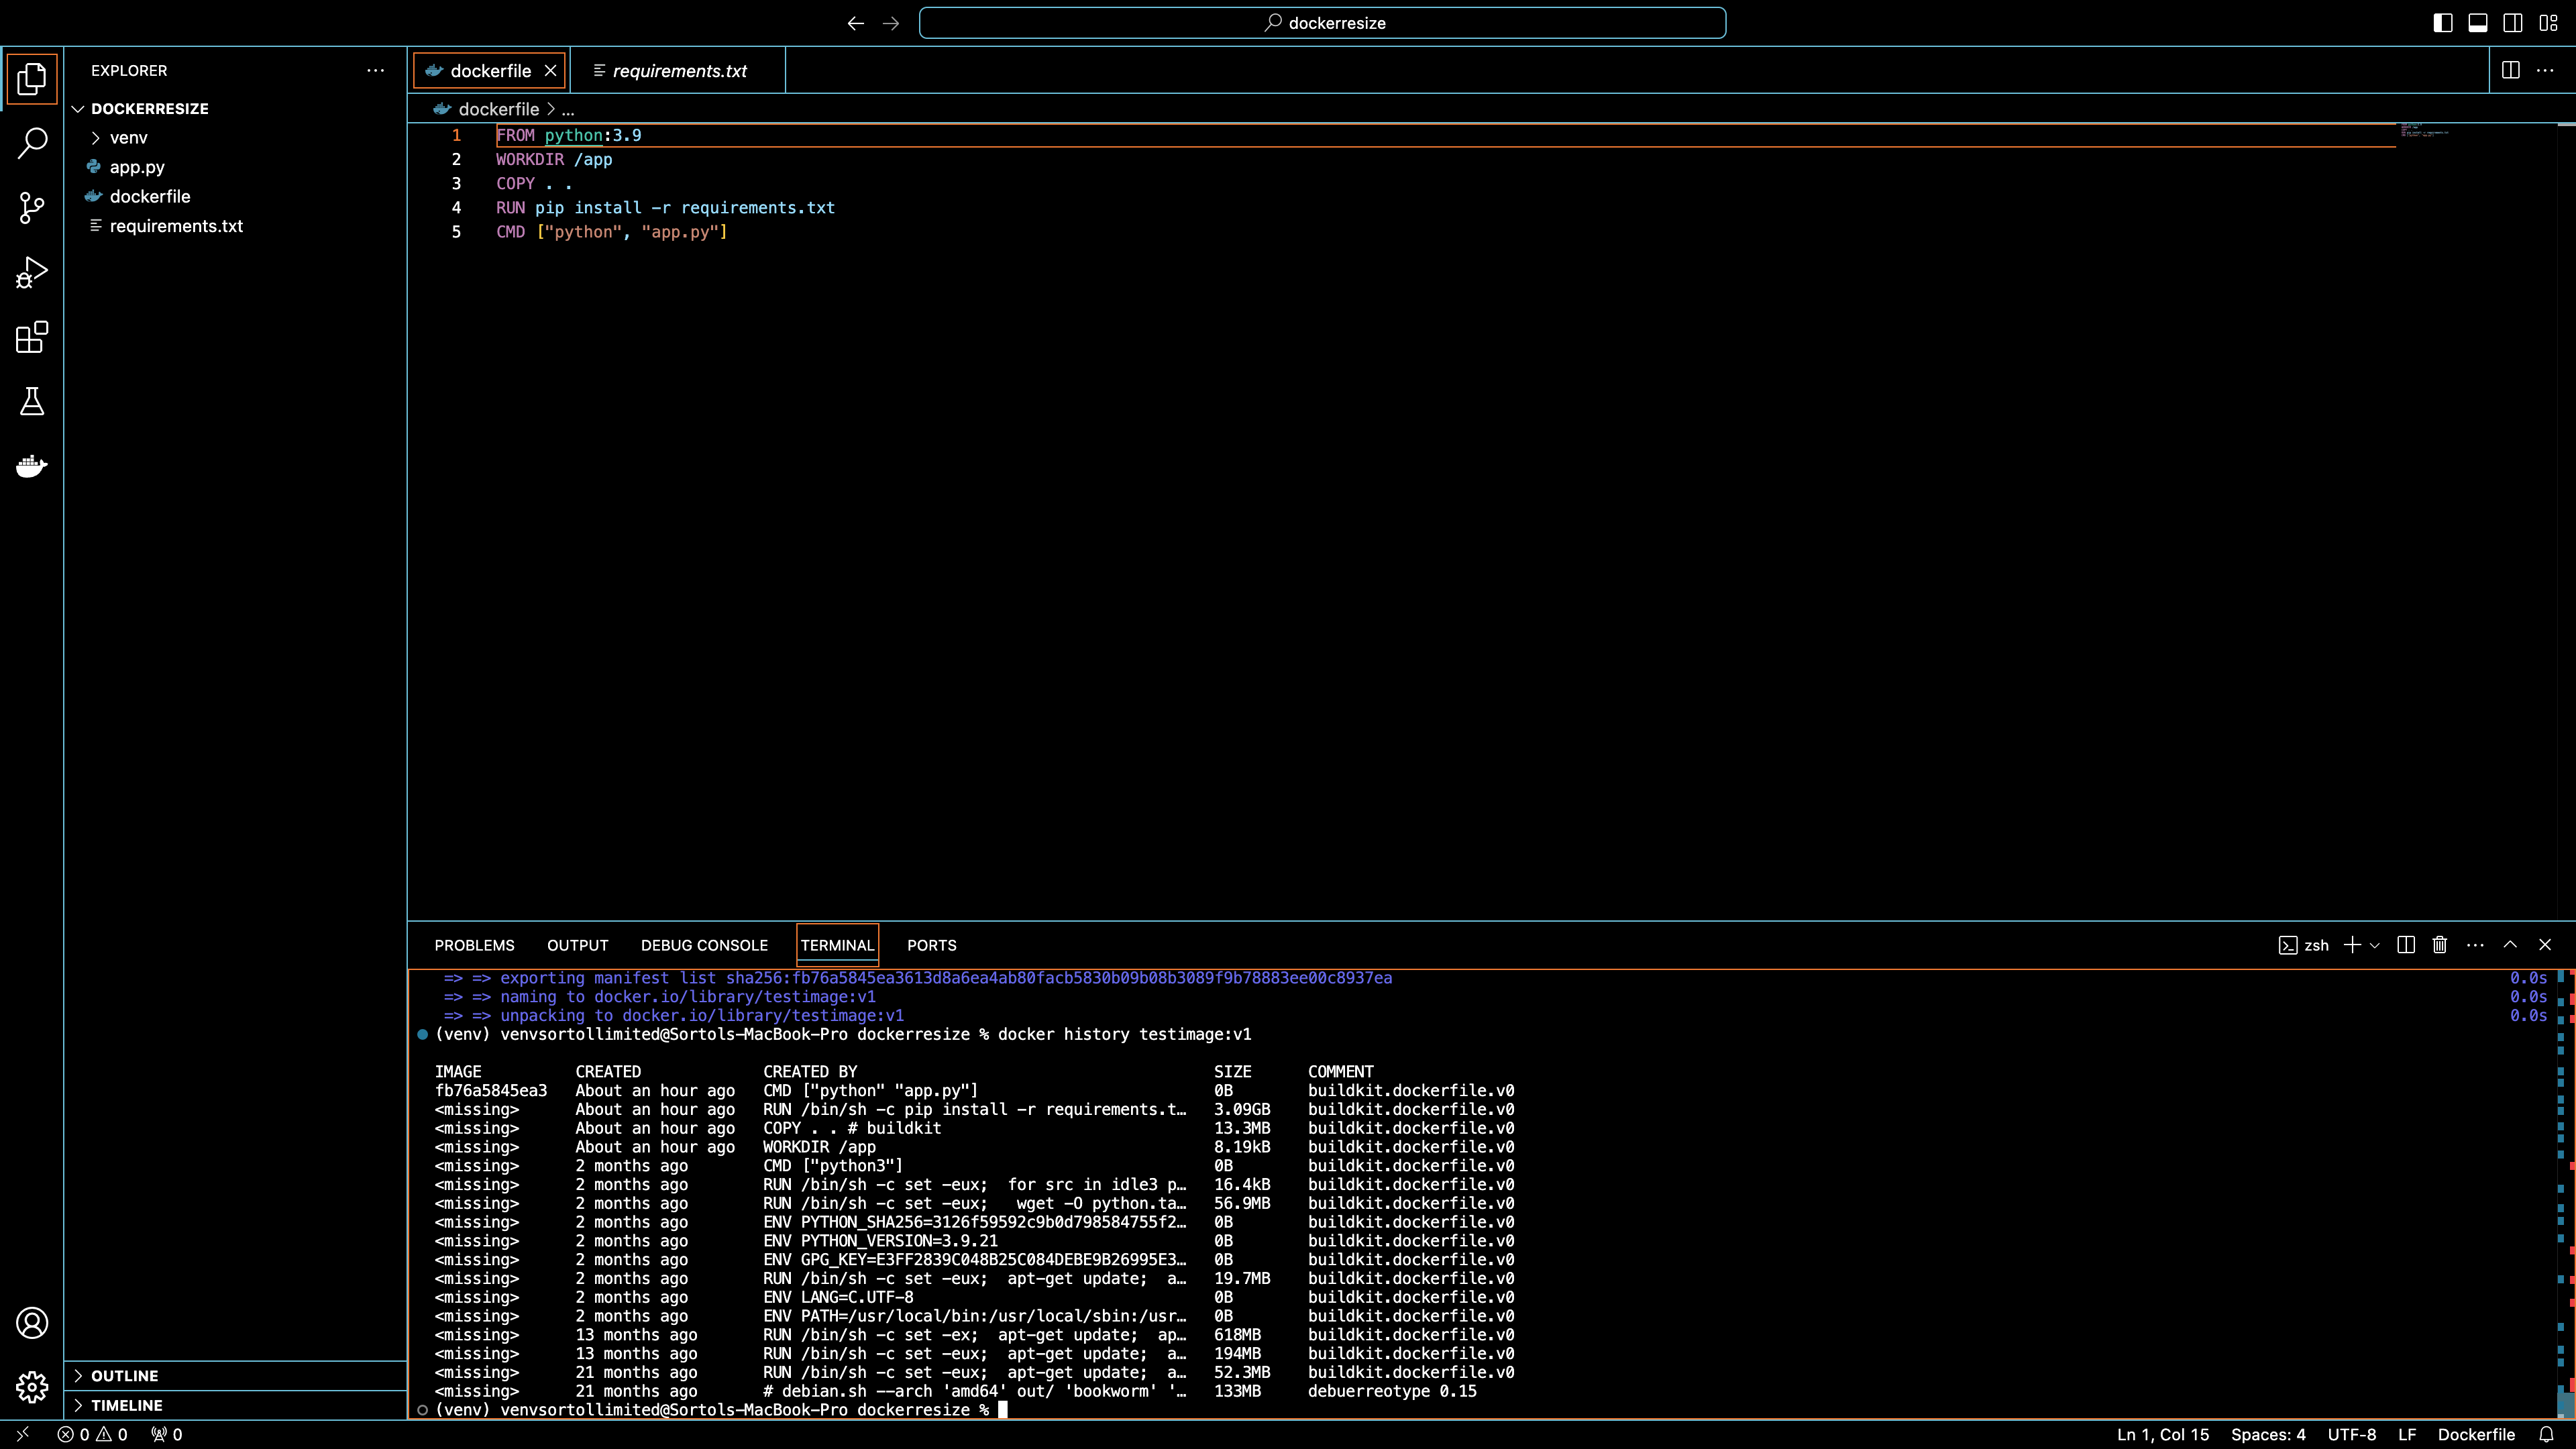Open Run and Debug view
This screenshot has height=1449, width=2576.
(x=32, y=272)
